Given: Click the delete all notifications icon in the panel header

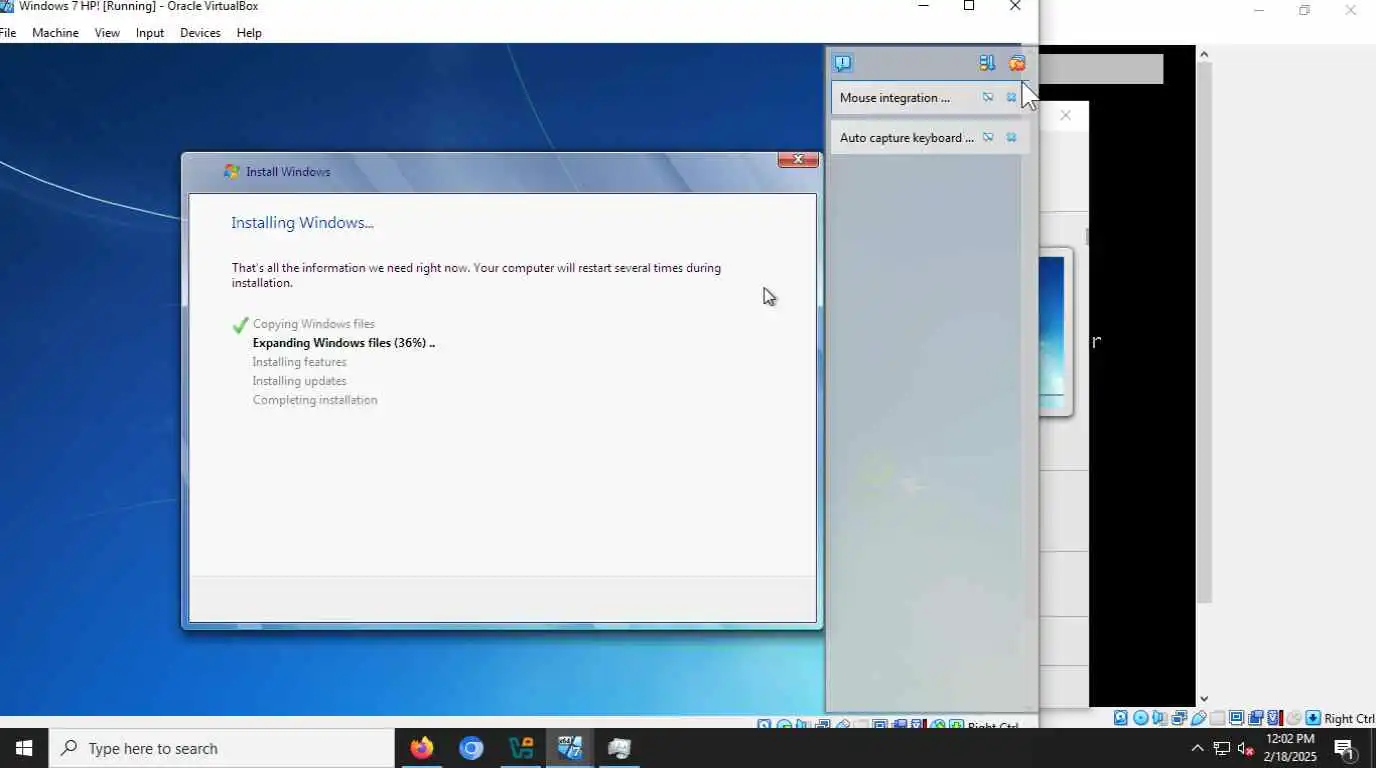Looking at the screenshot, I should 1017,63.
